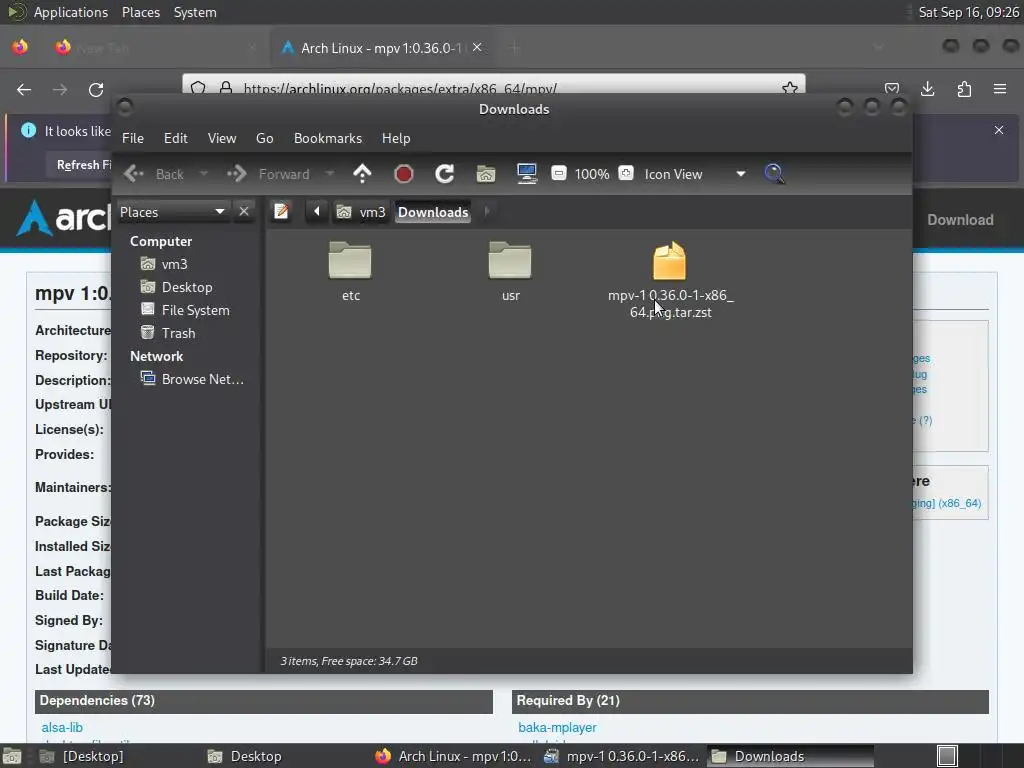
Task: Click the show desktop icon in the bottom panel
Action: tap(12, 756)
